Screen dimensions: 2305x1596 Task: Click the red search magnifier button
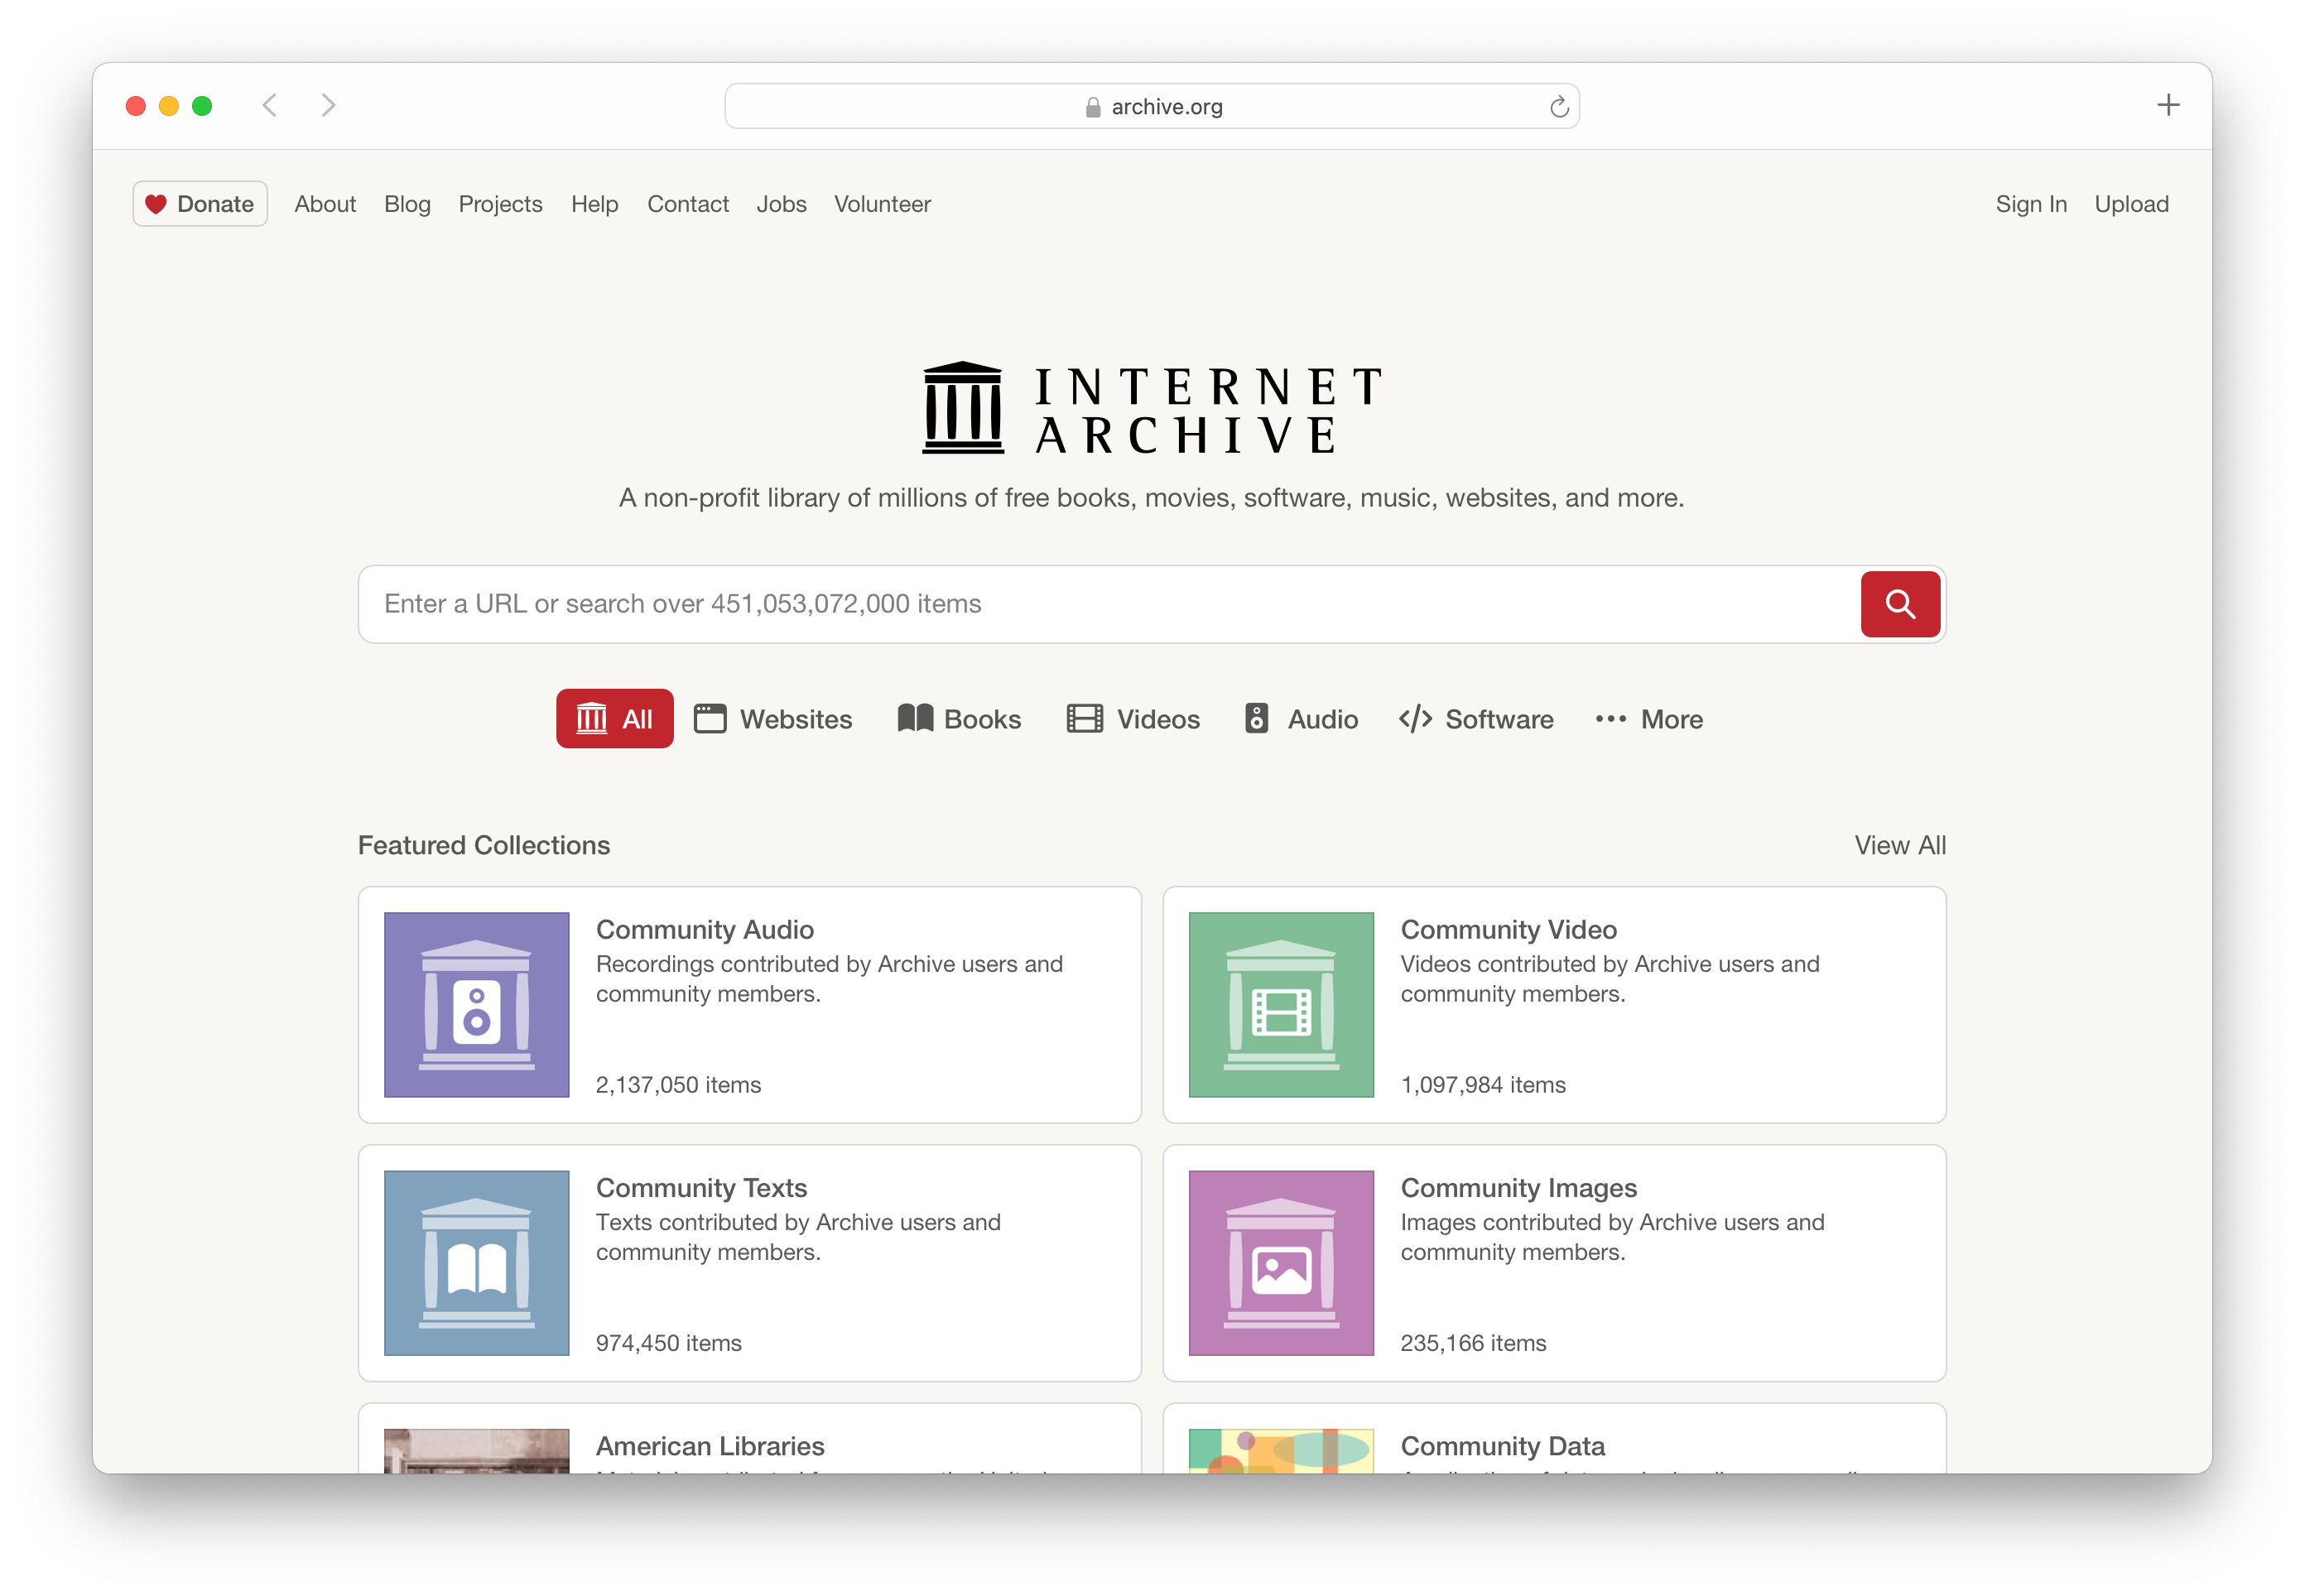pos(1899,604)
